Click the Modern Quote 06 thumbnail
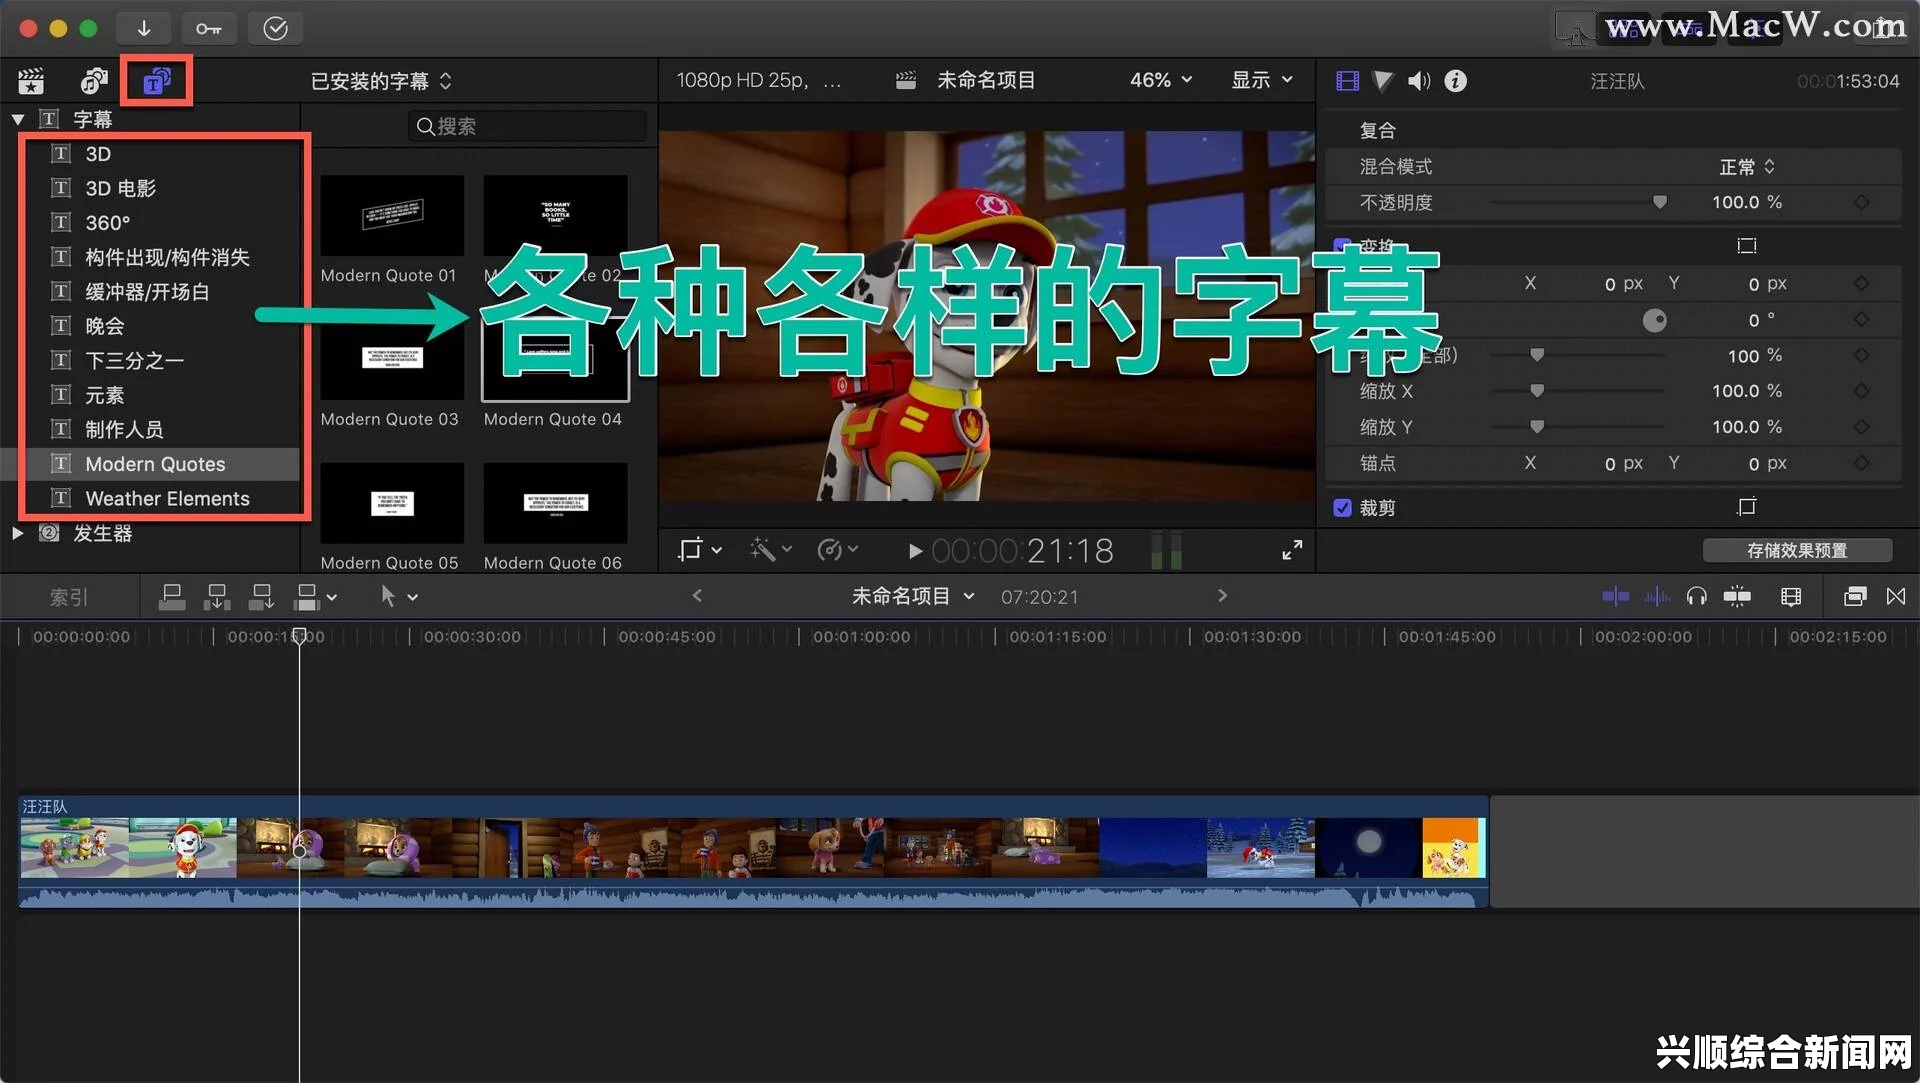 [555, 503]
